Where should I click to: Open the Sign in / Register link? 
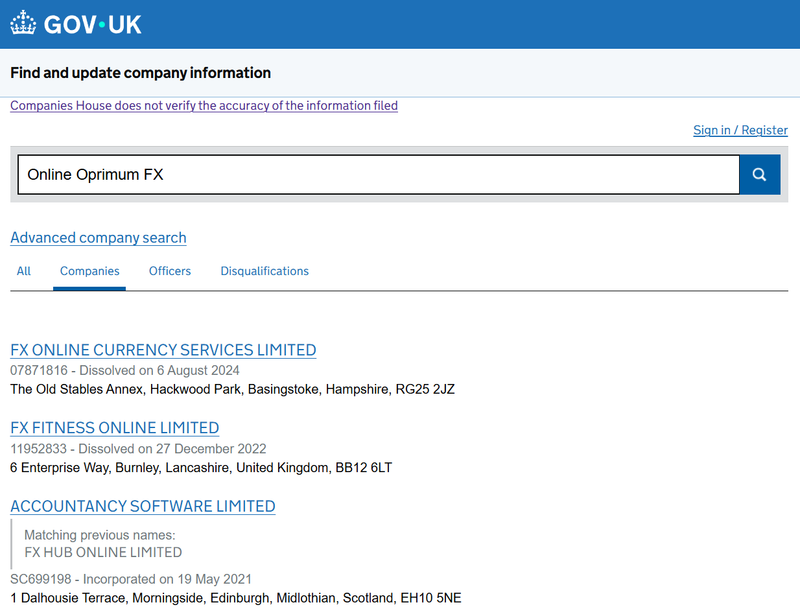click(x=740, y=130)
